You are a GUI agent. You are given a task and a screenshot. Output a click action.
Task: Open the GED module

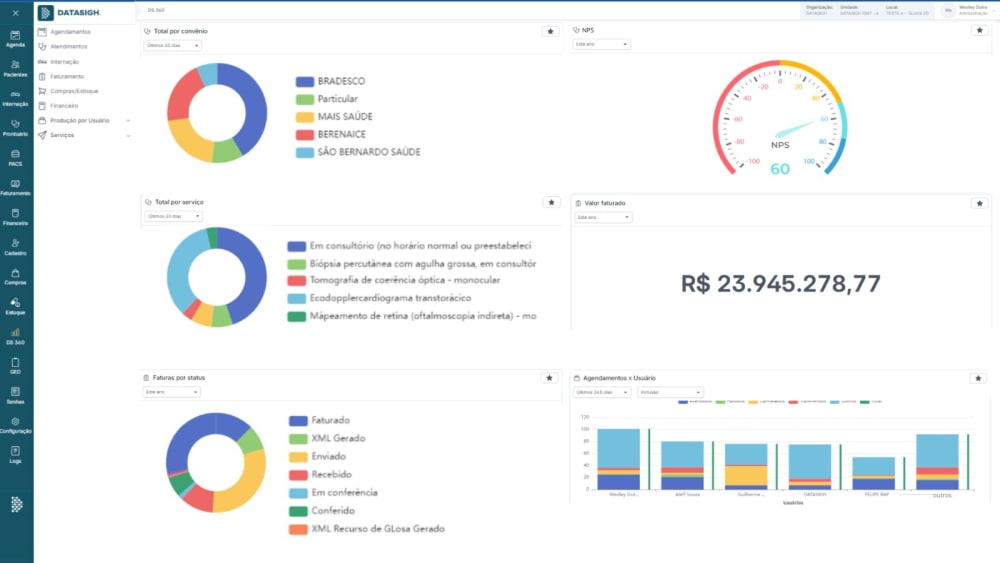[15, 366]
